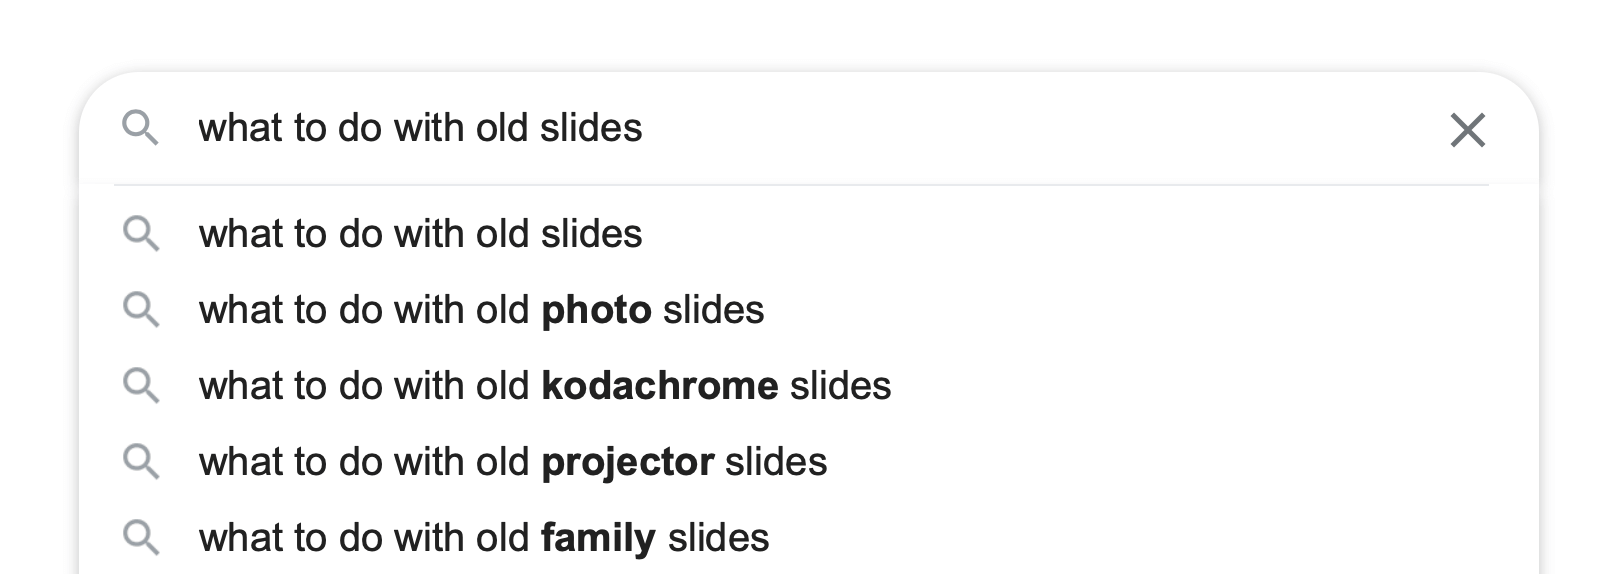1610x574 pixels.
Task: Click the bold word 'family' in the suggestions
Action: (598, 539)
